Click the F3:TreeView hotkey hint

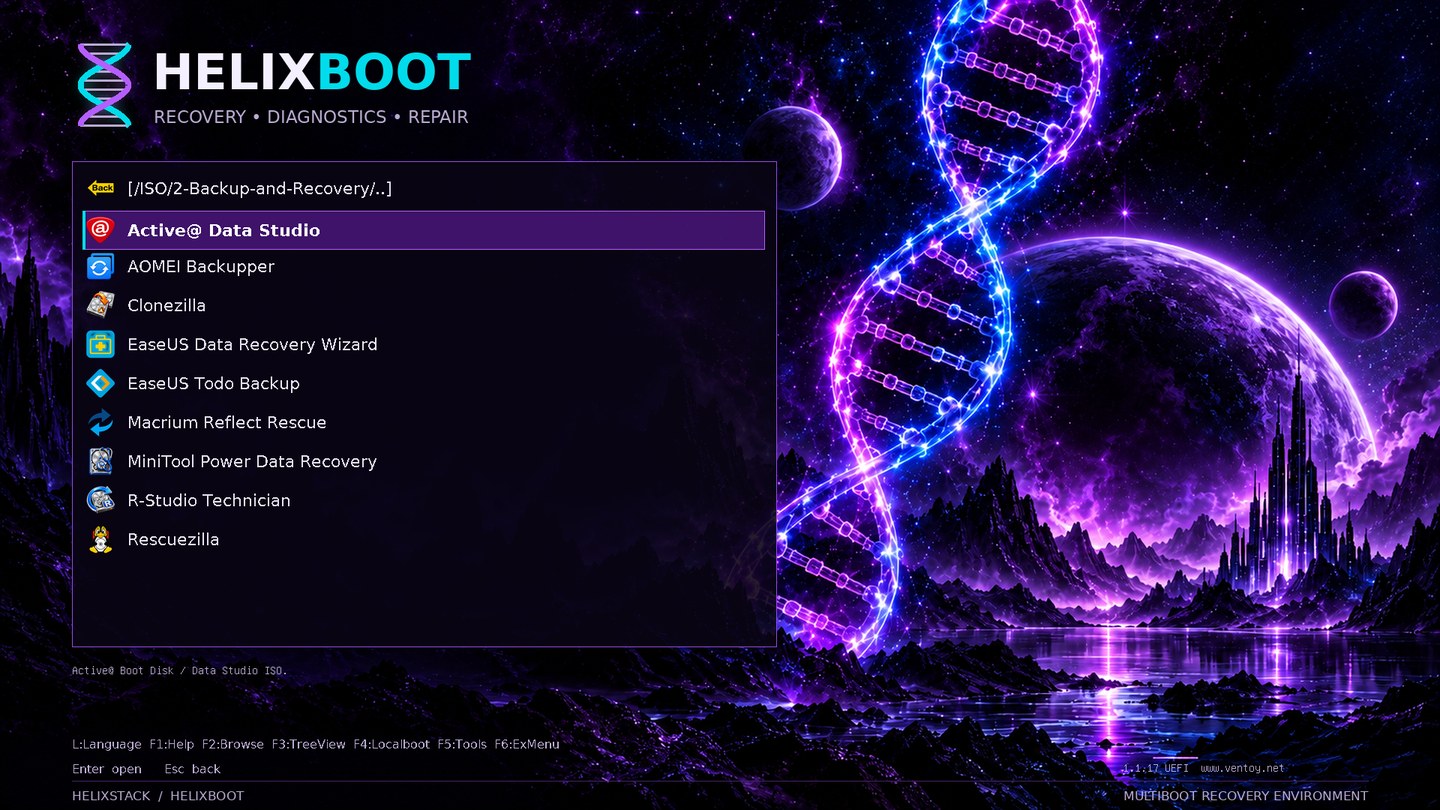[x=309, y=744]
